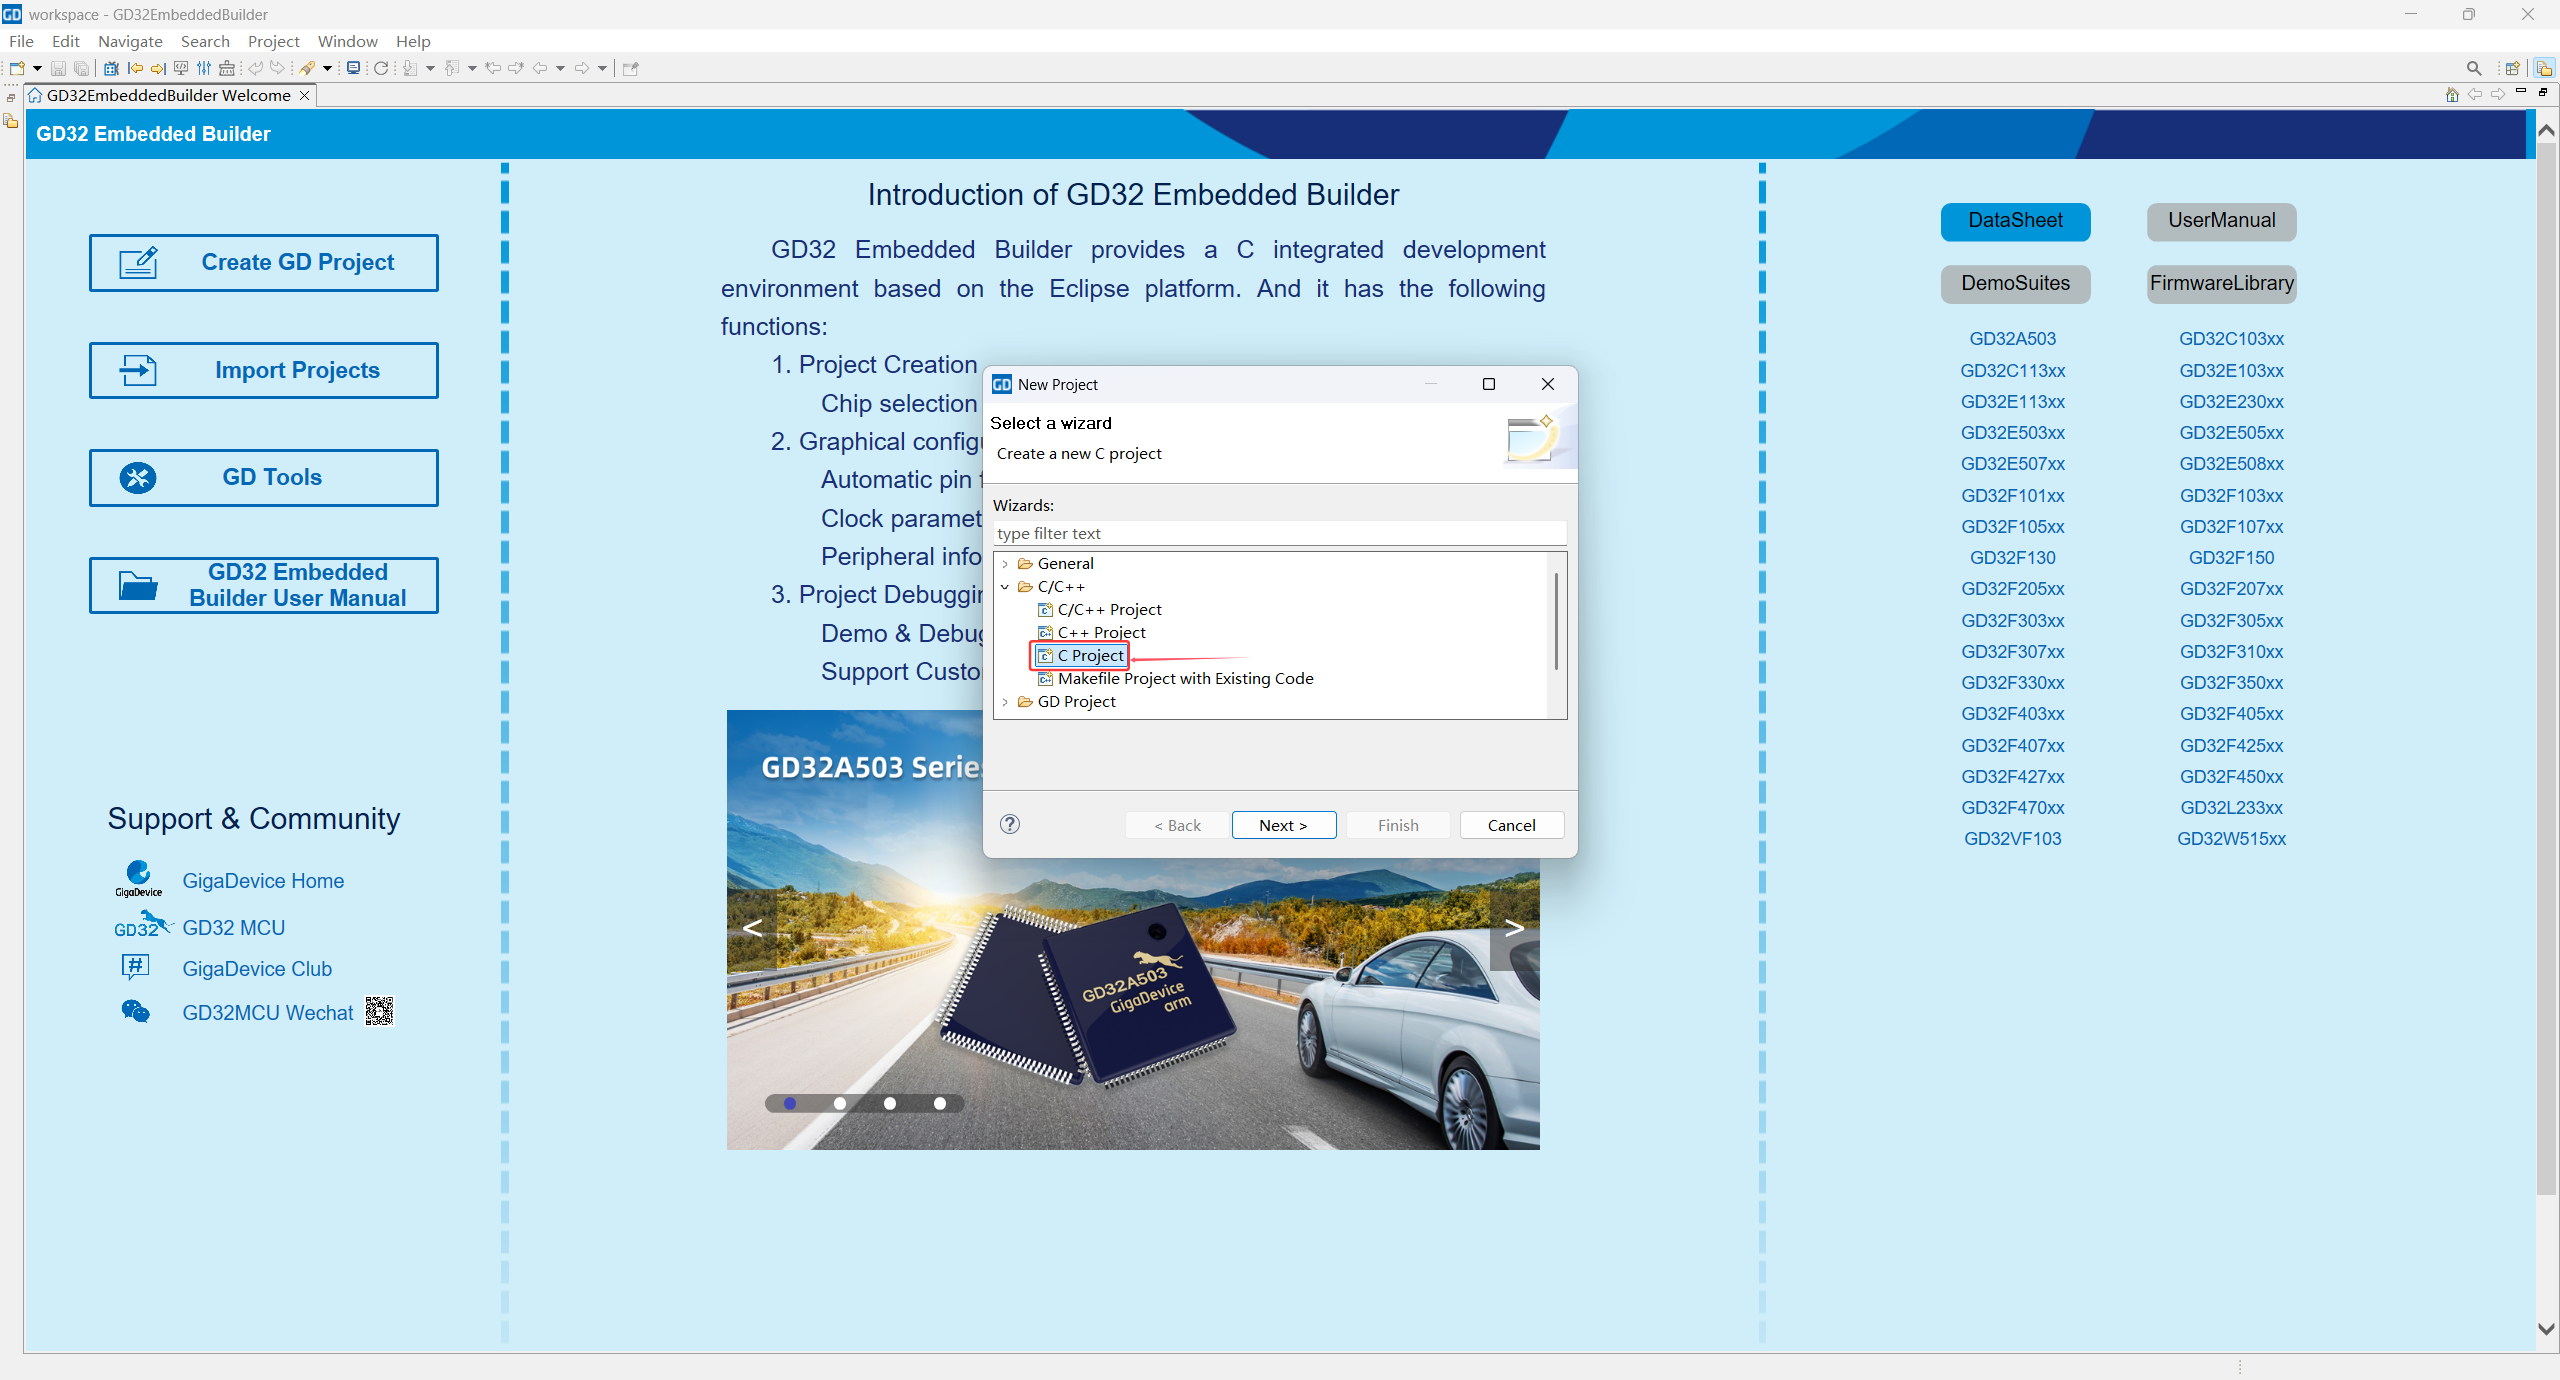2560x1380 pixels.
Task: Click the bug chip debug toolbar icon
Action: pos(111,68)
